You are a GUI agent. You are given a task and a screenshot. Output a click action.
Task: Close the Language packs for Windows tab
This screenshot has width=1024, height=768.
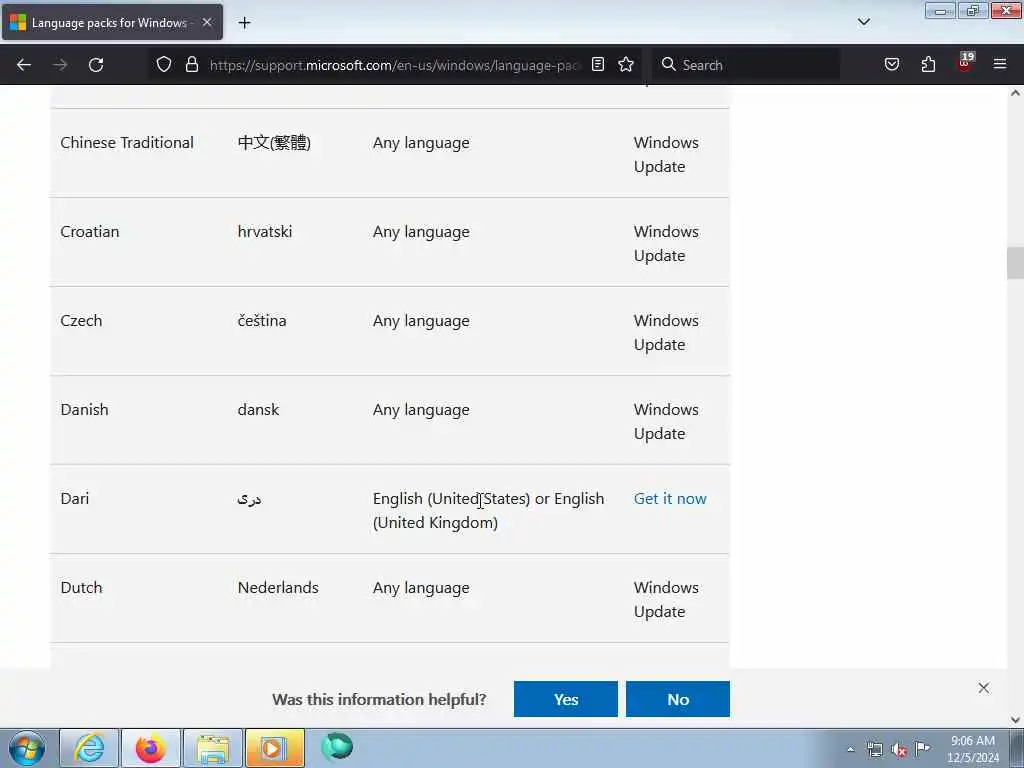pos(207,22)
